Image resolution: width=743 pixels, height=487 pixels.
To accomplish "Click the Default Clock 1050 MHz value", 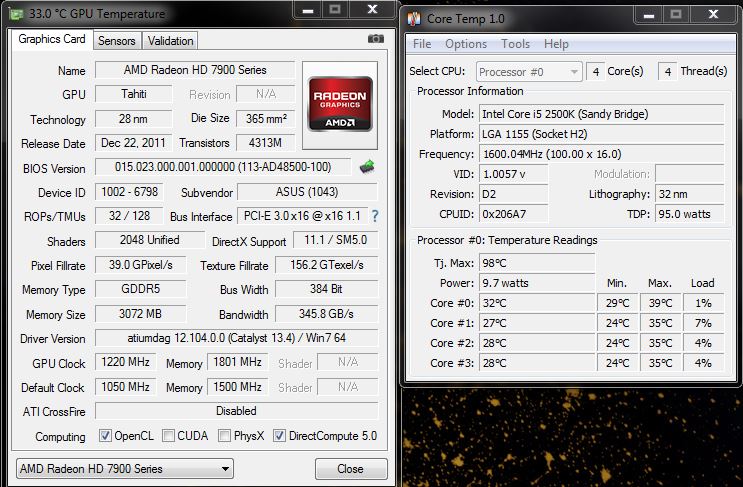I will 126,387.
